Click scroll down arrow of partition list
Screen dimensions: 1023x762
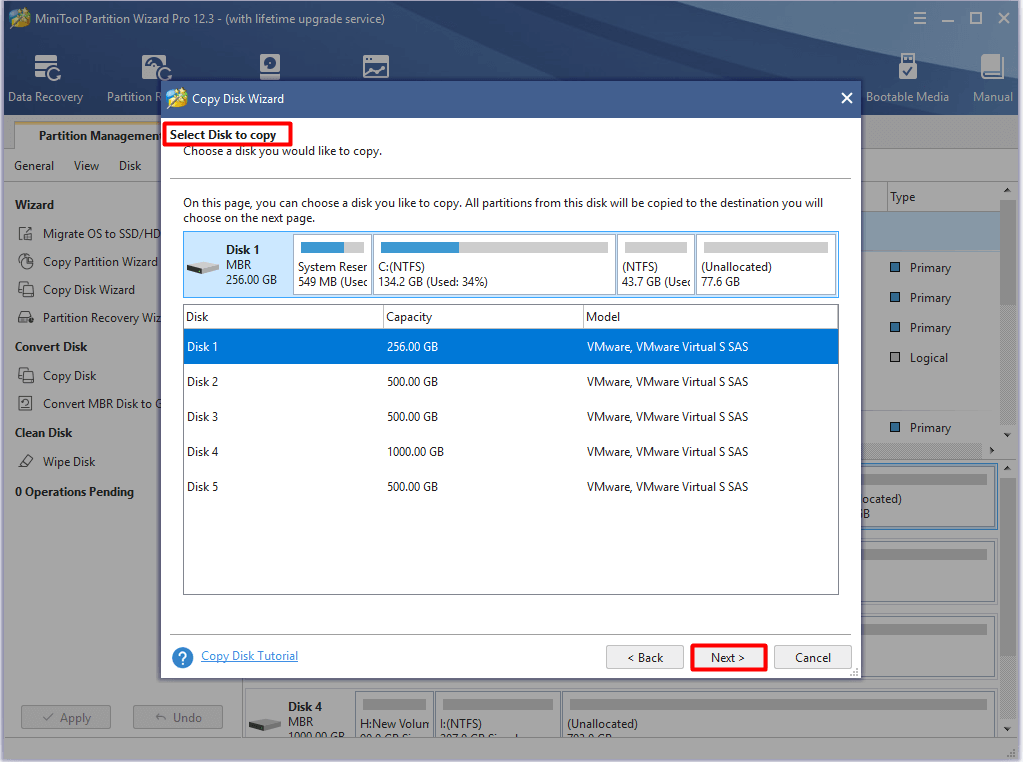[1007, 435]
